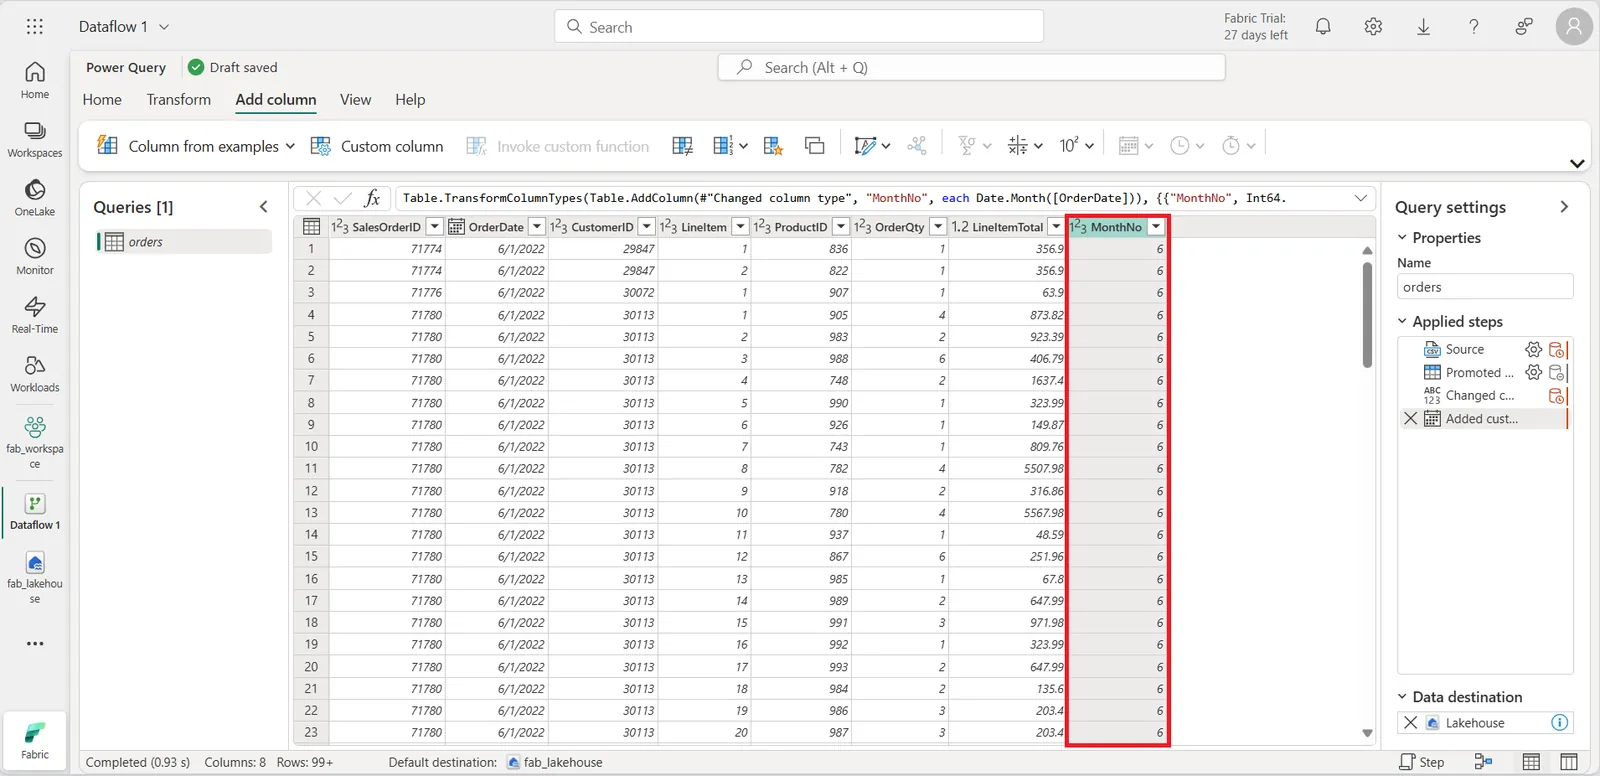Click the Search (Alt + Q) box

971,67
